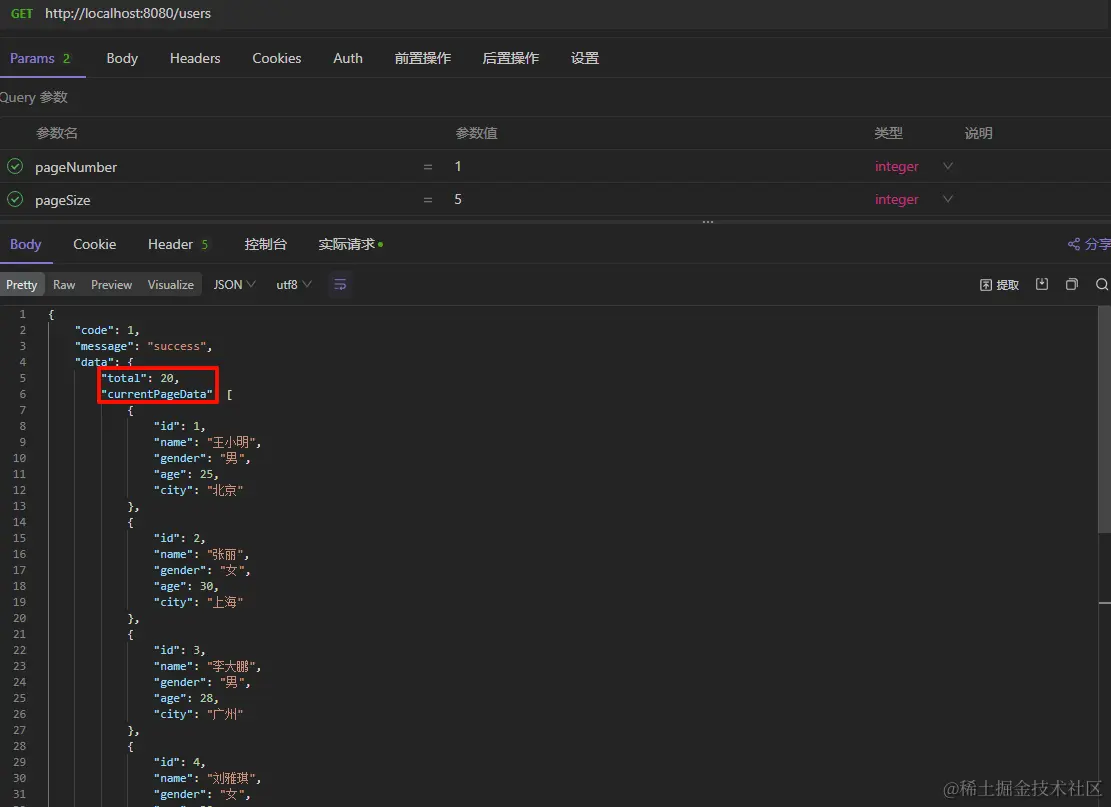
Task: Click the pageNumber parameter name
Action: (x=76, y=167)
